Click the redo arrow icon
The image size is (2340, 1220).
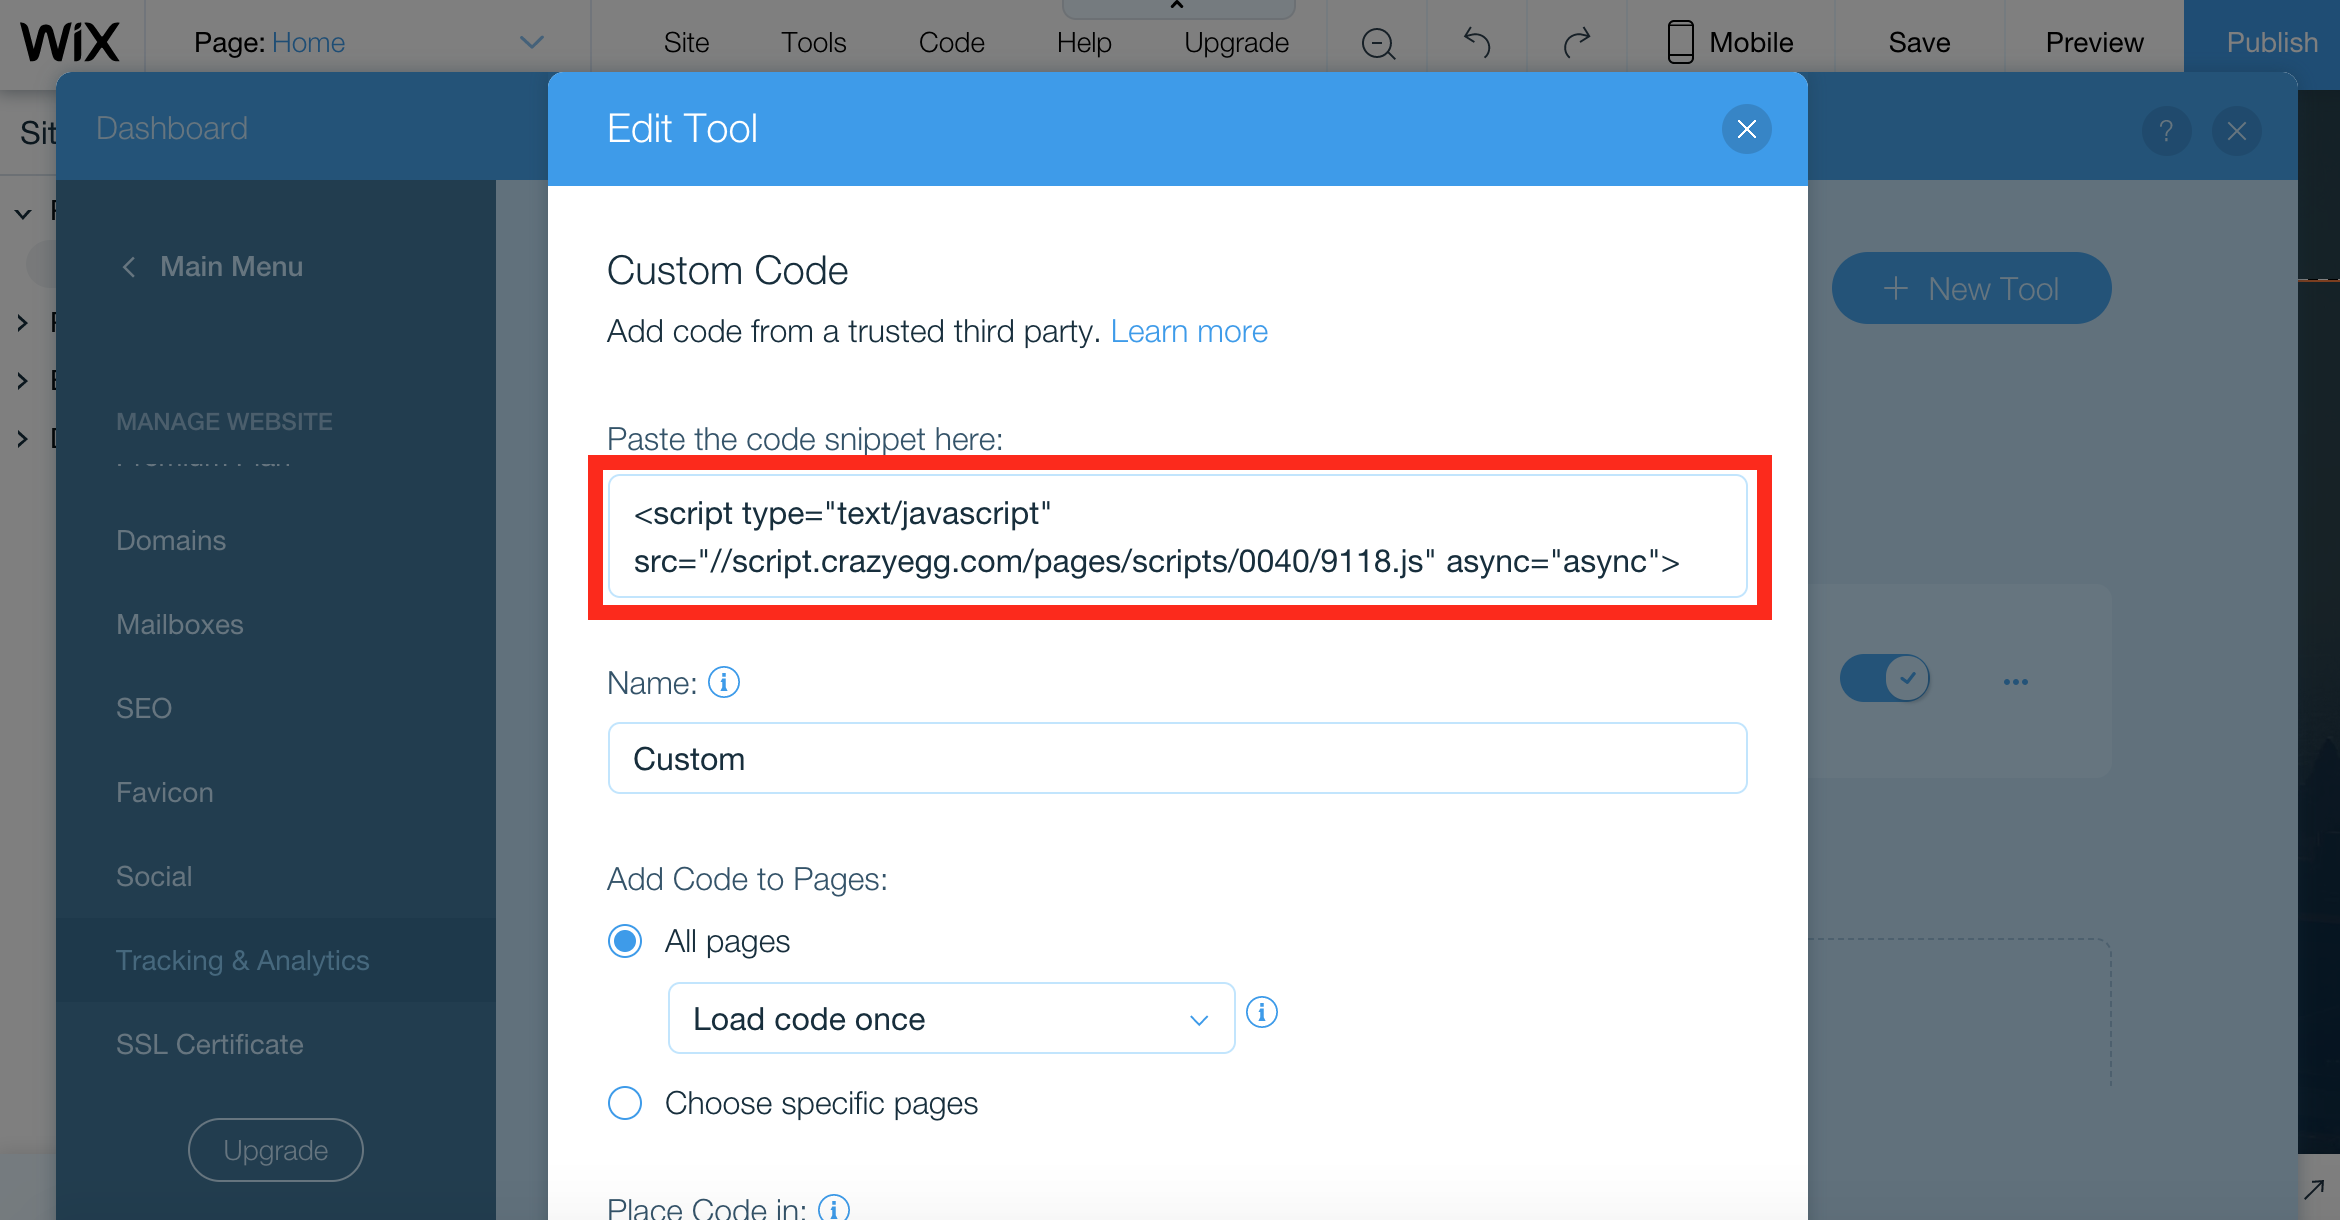click(x=1576, y=42)
